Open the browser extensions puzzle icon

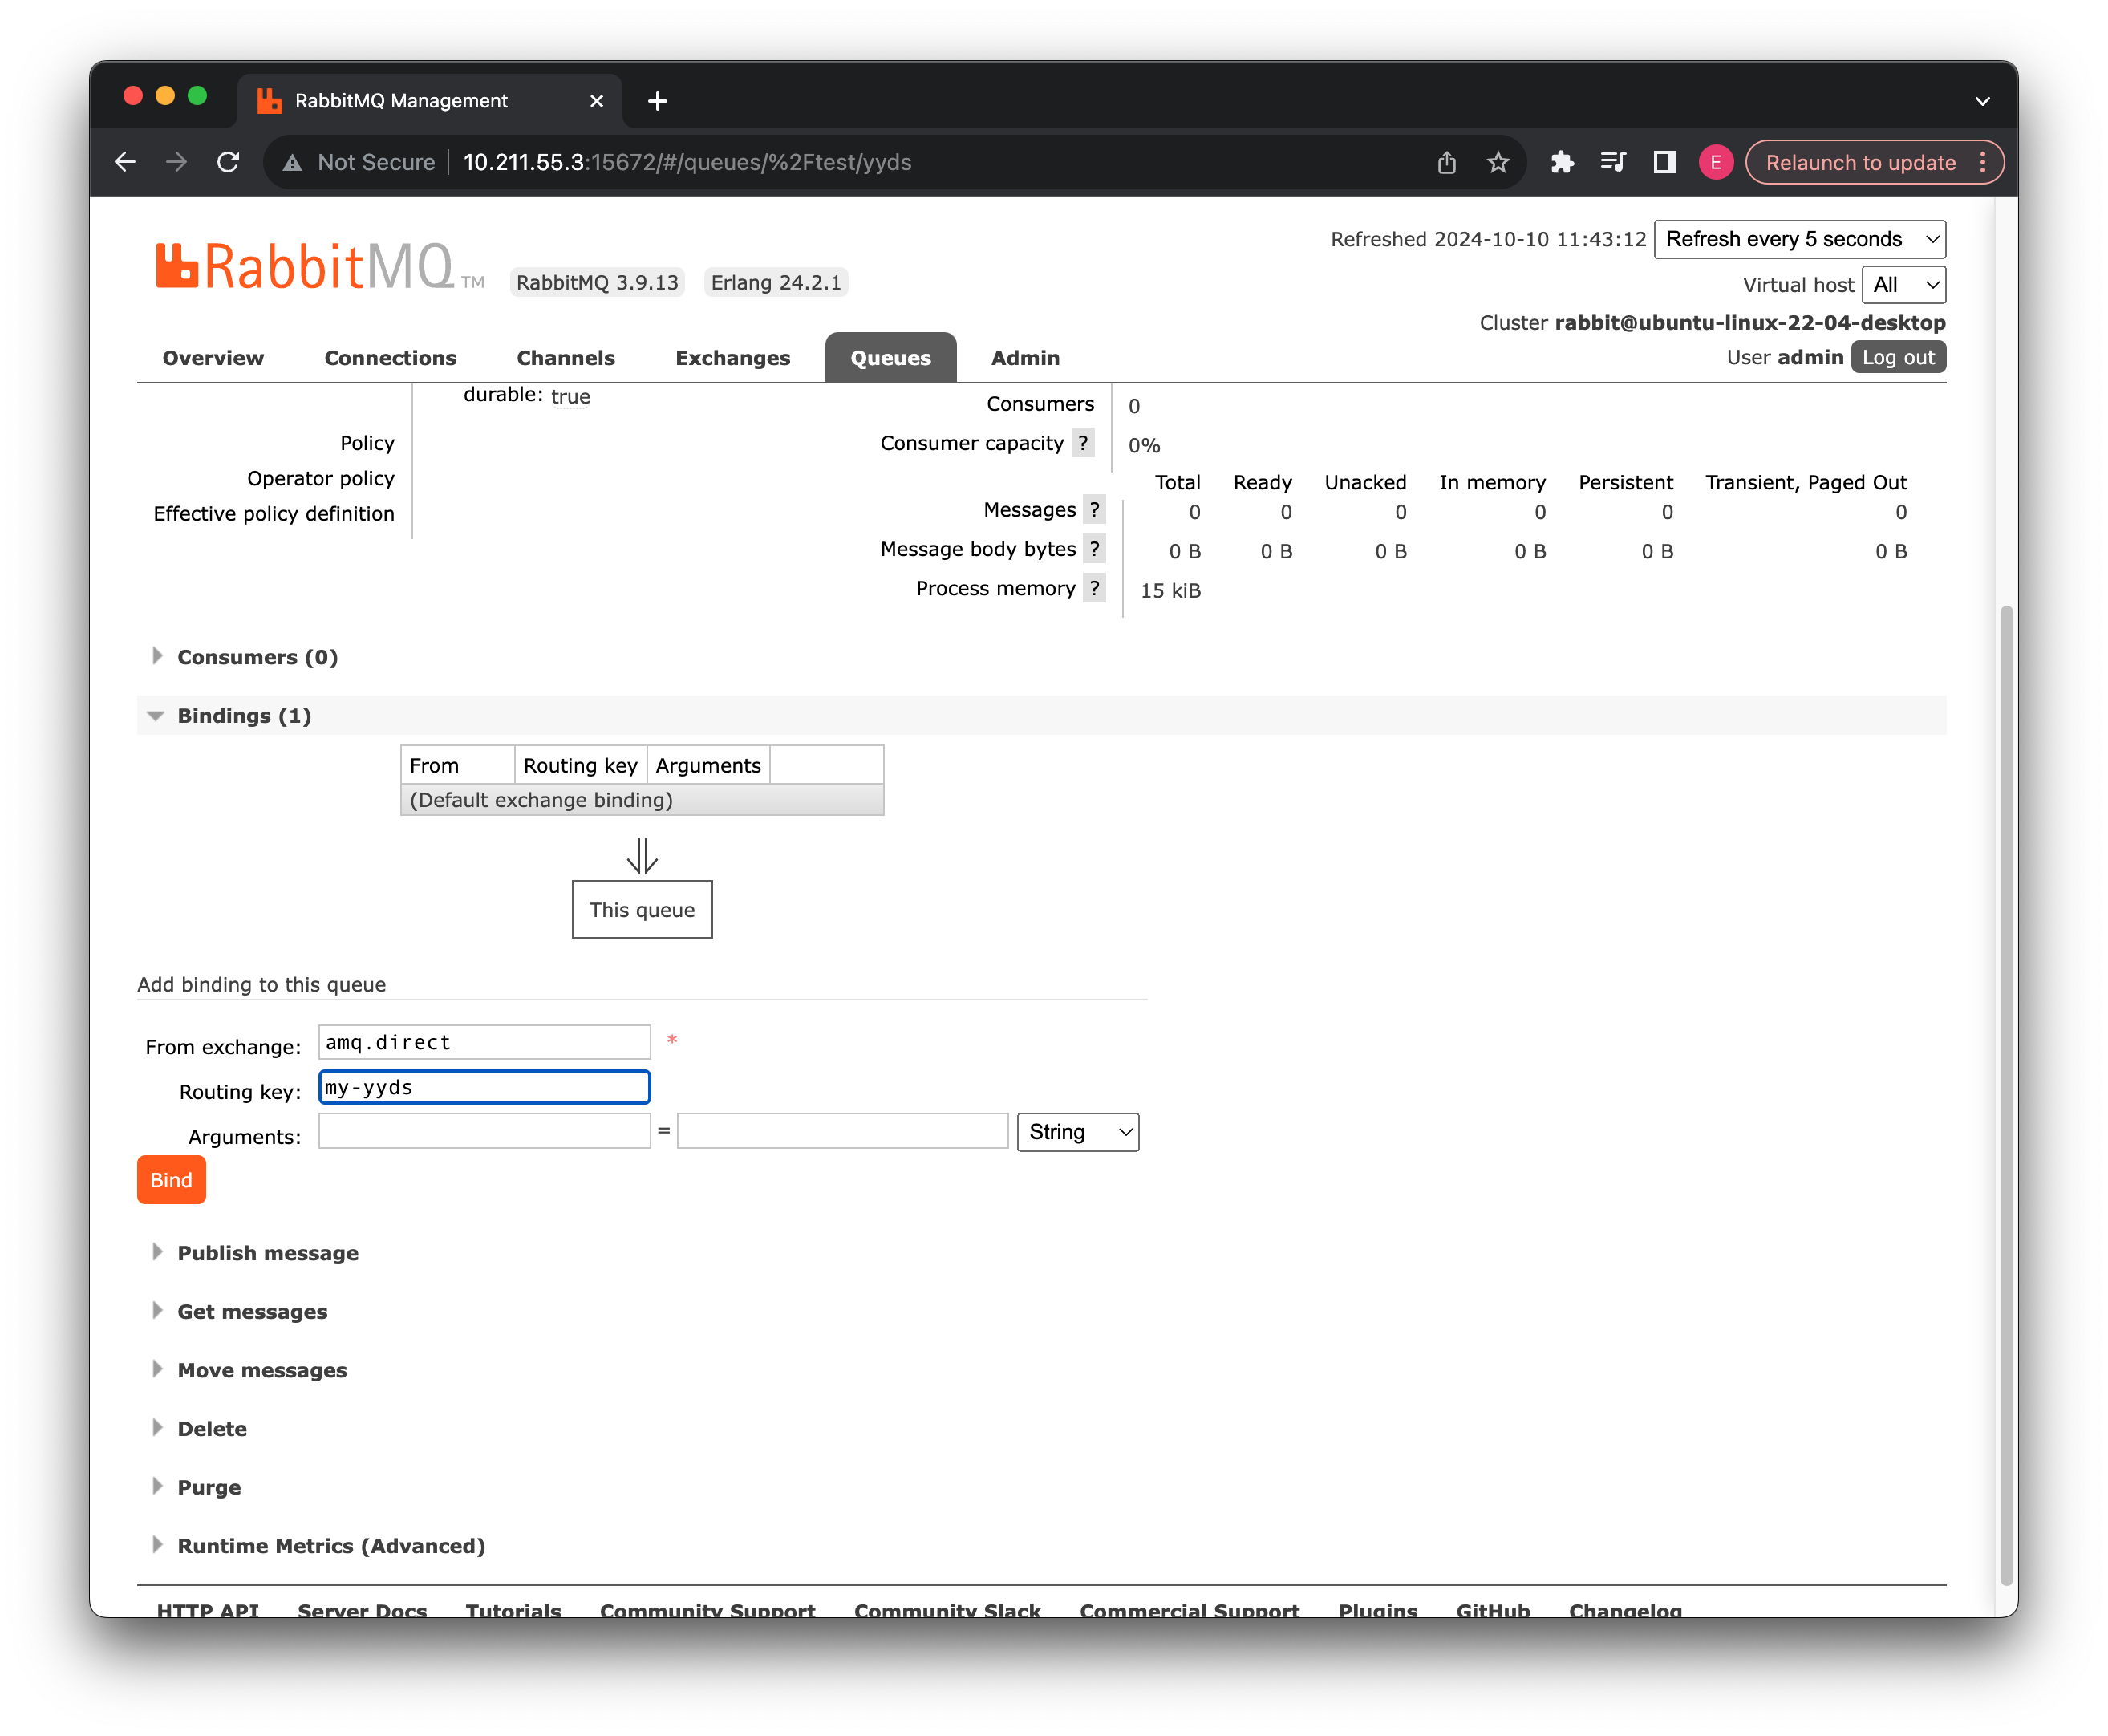pos(1561,162)
